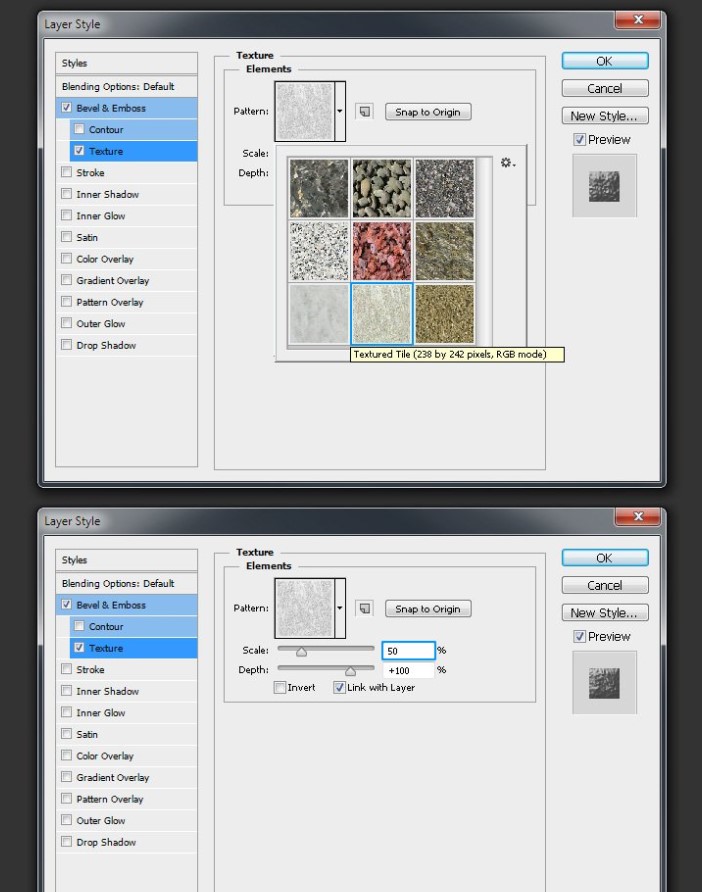This screenshot has height=892, width=702.
Task: Click OK in the top dialog
Action: 605,61
